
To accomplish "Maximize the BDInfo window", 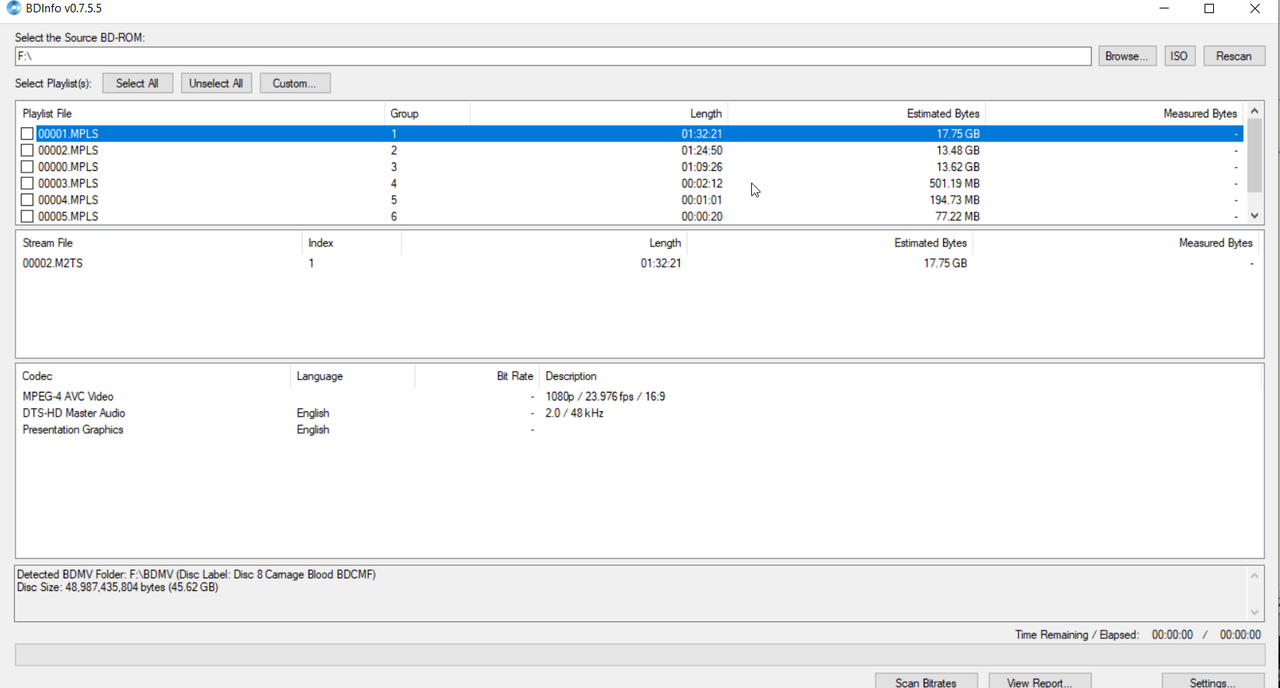I will pos(1209,9).
